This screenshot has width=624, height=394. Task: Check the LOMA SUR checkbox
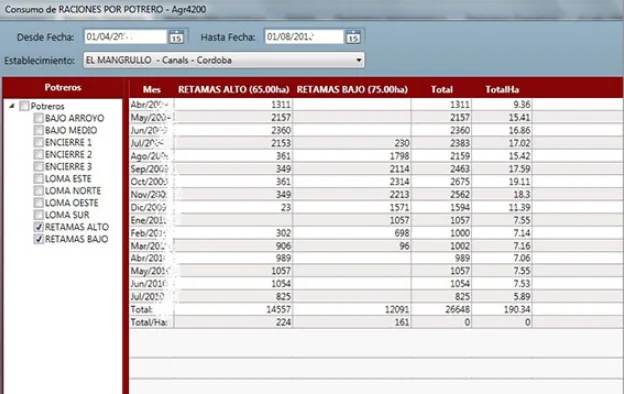tap(39, 215)
